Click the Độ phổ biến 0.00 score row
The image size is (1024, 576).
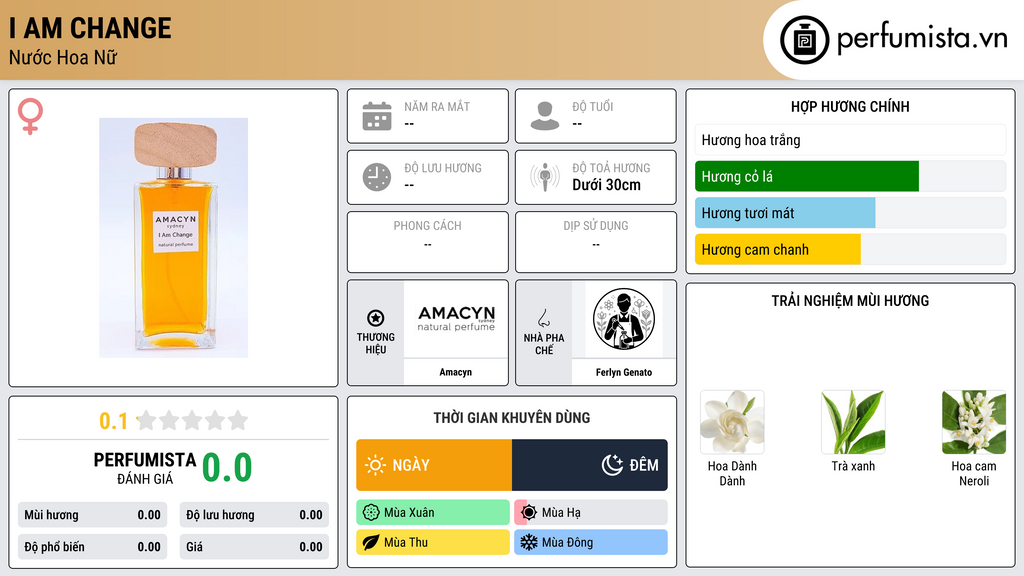(x=92, y=547)
